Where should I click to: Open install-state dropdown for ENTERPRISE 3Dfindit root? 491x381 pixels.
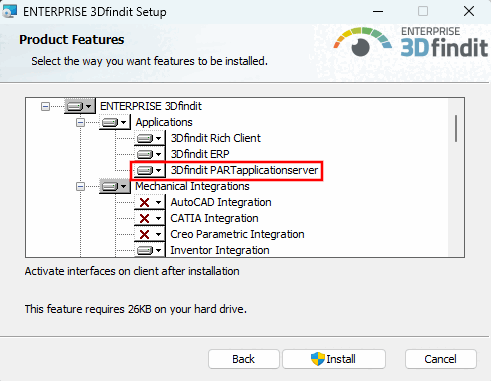coord(80,106)
